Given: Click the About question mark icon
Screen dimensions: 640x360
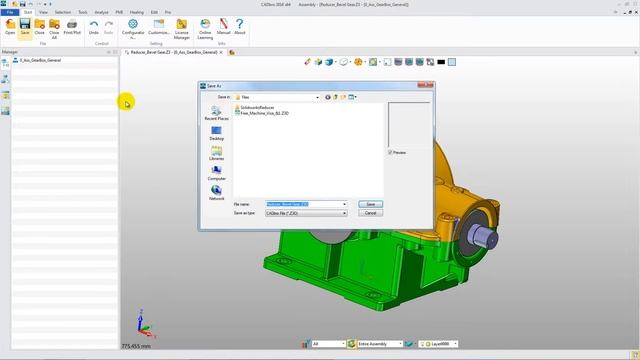Looking at the screenshot, I should (240, 27).
